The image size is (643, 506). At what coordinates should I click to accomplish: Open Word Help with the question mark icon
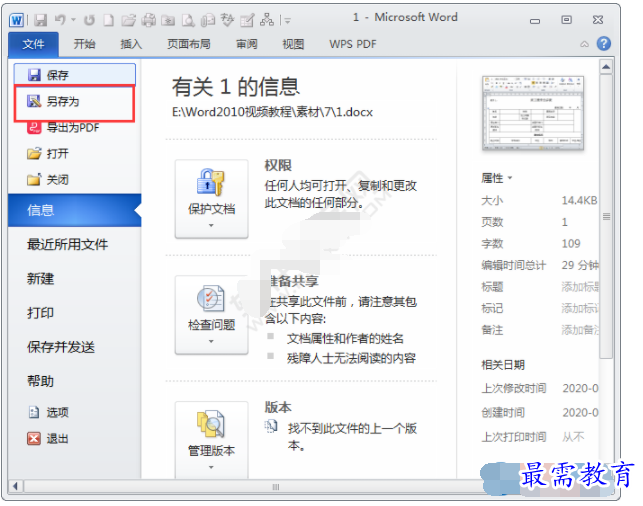[604, 43]
